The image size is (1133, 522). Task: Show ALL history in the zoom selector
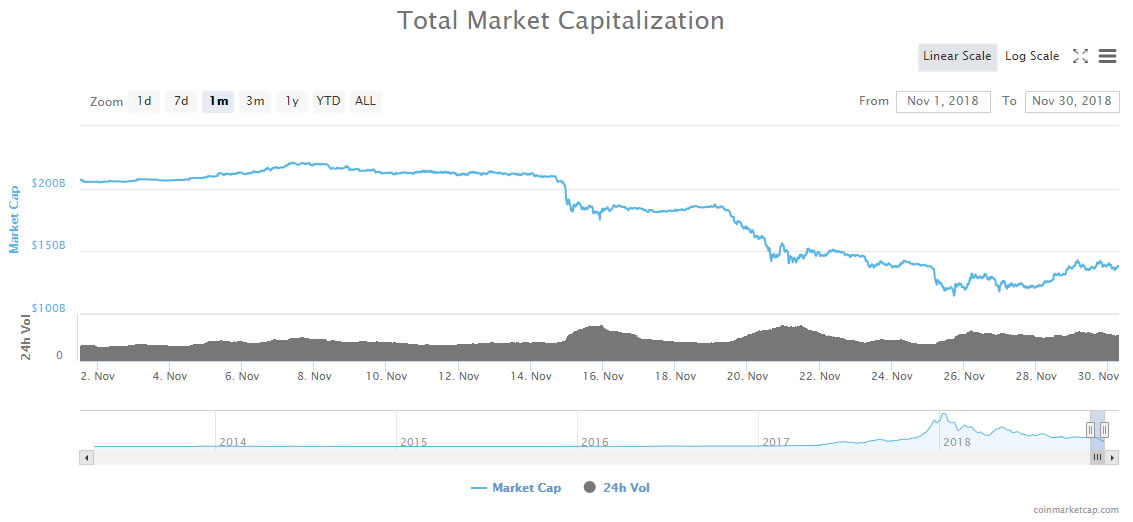pyautogui.click(x=366, y=101)
